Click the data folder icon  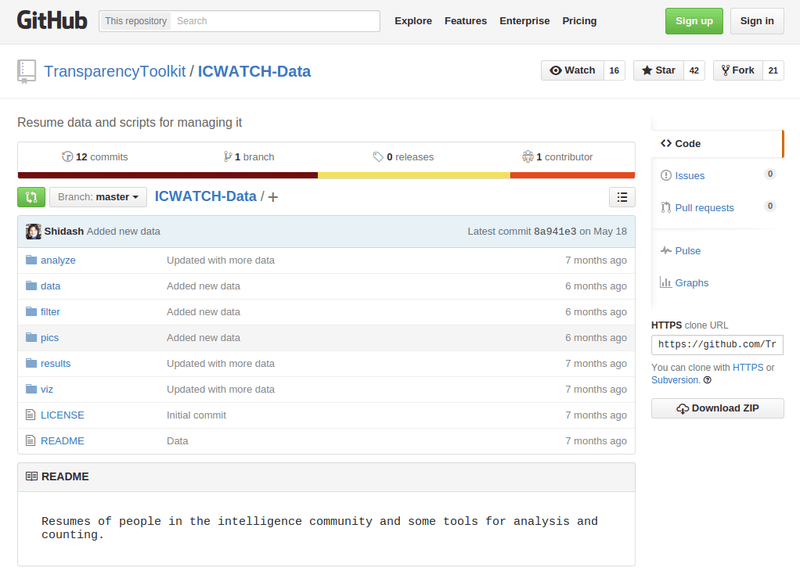click(x=31, y=286)
